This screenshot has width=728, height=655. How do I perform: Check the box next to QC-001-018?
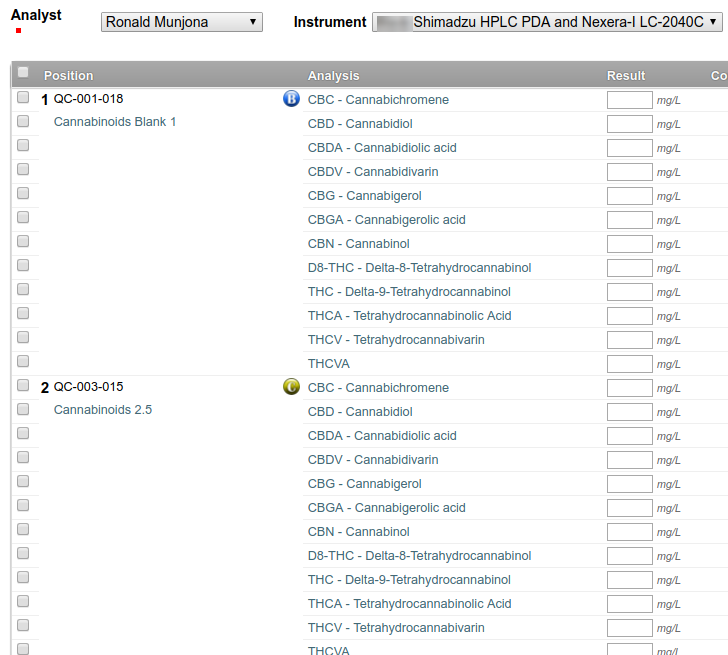23,98
